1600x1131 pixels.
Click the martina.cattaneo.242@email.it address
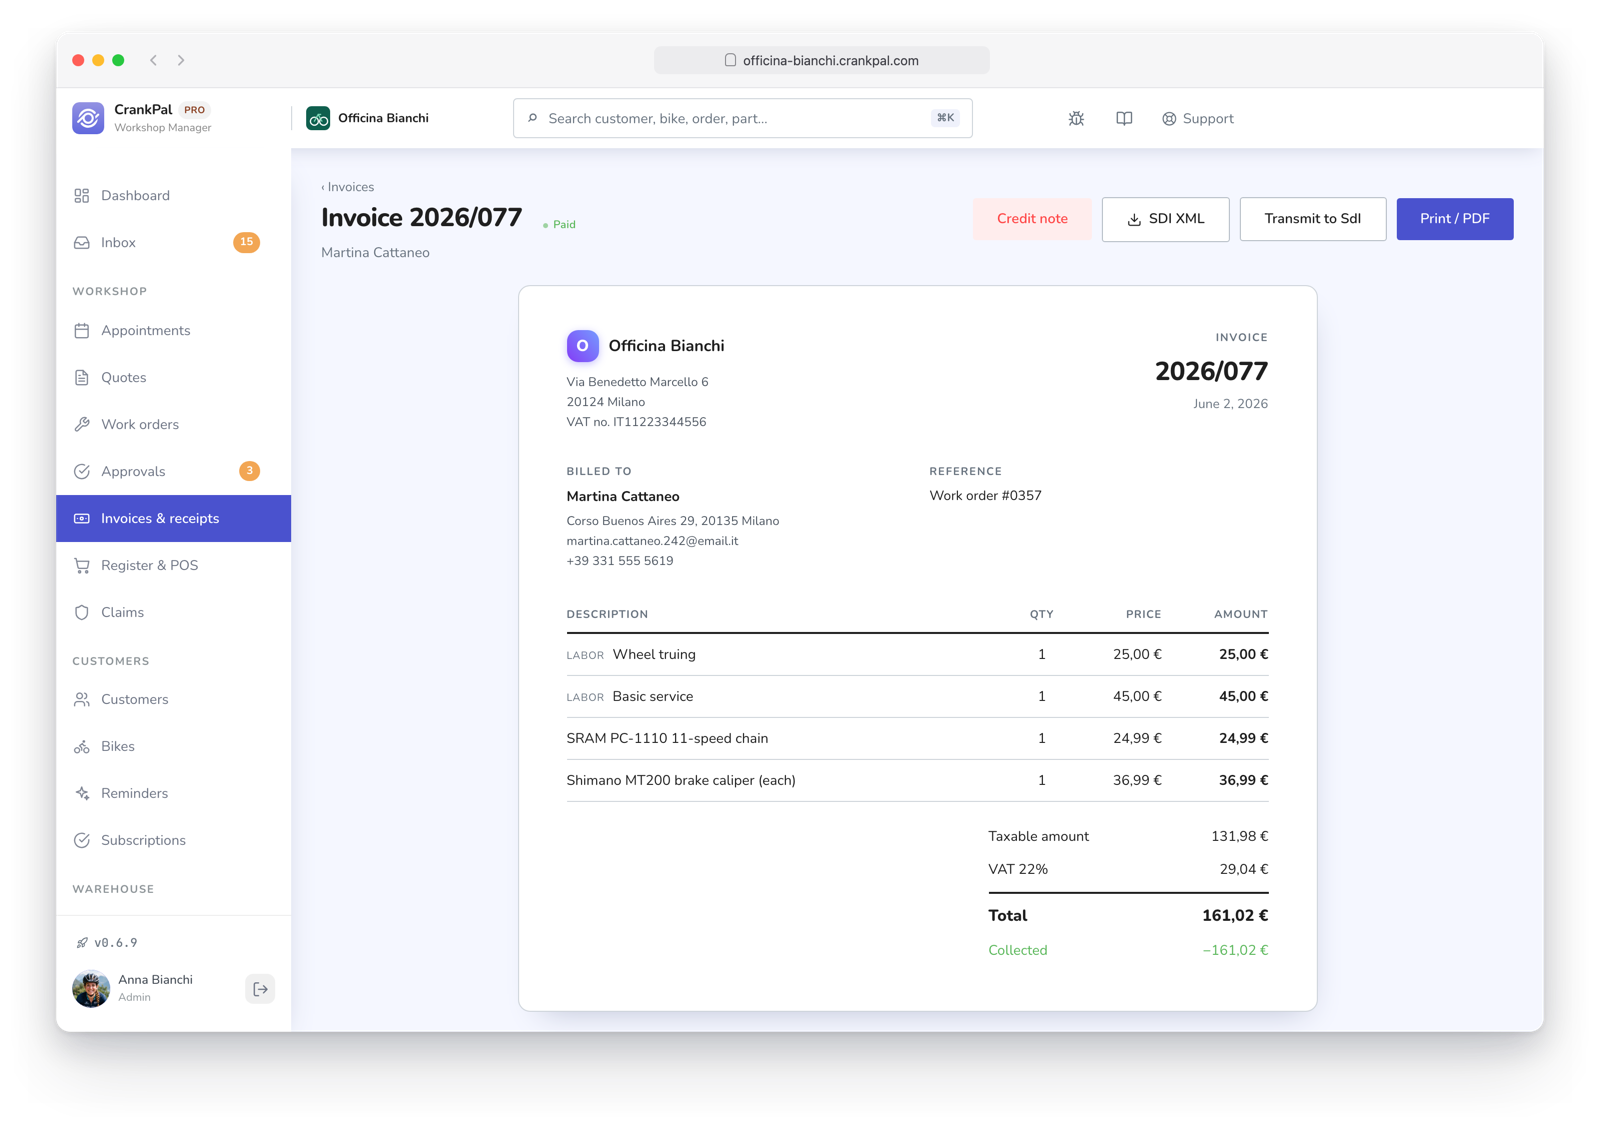click(653, 541)
